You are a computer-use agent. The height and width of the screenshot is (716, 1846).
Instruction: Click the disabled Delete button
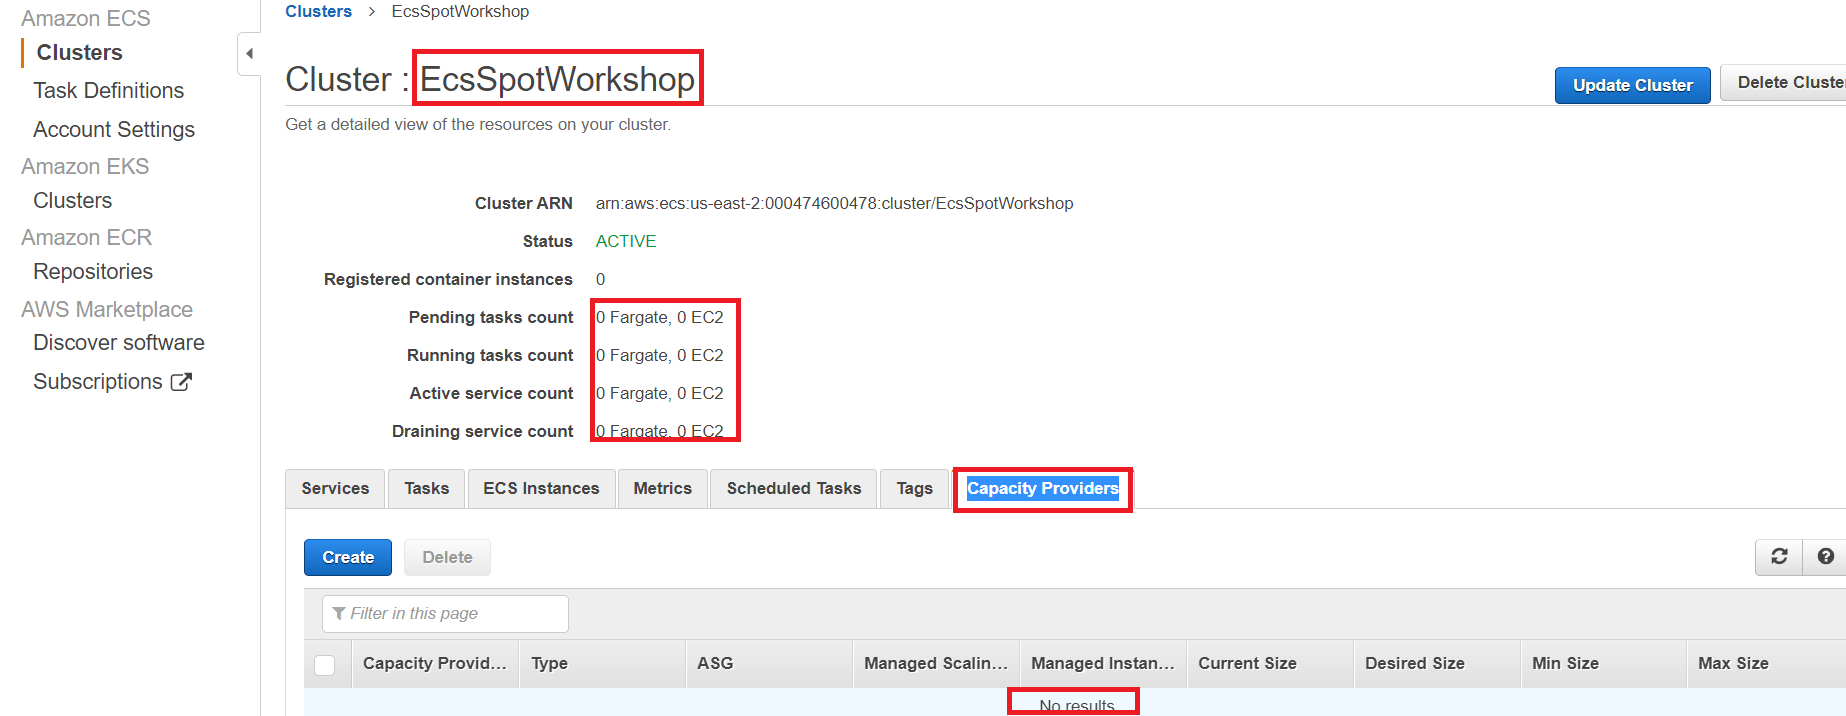(447, 558)
